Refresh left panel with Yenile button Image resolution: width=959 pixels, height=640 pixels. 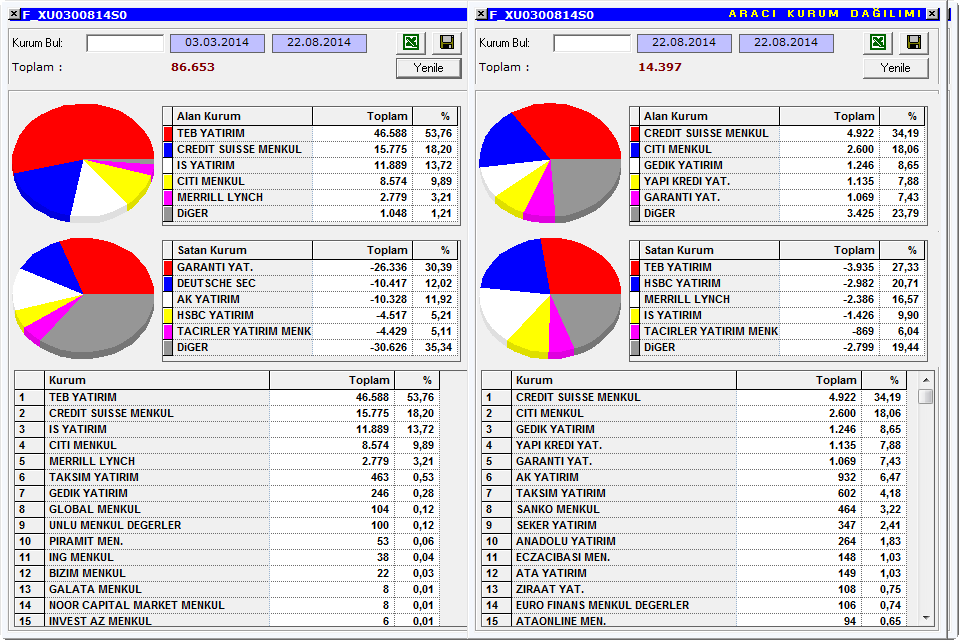pyautogui.click(x=428, y=68)
